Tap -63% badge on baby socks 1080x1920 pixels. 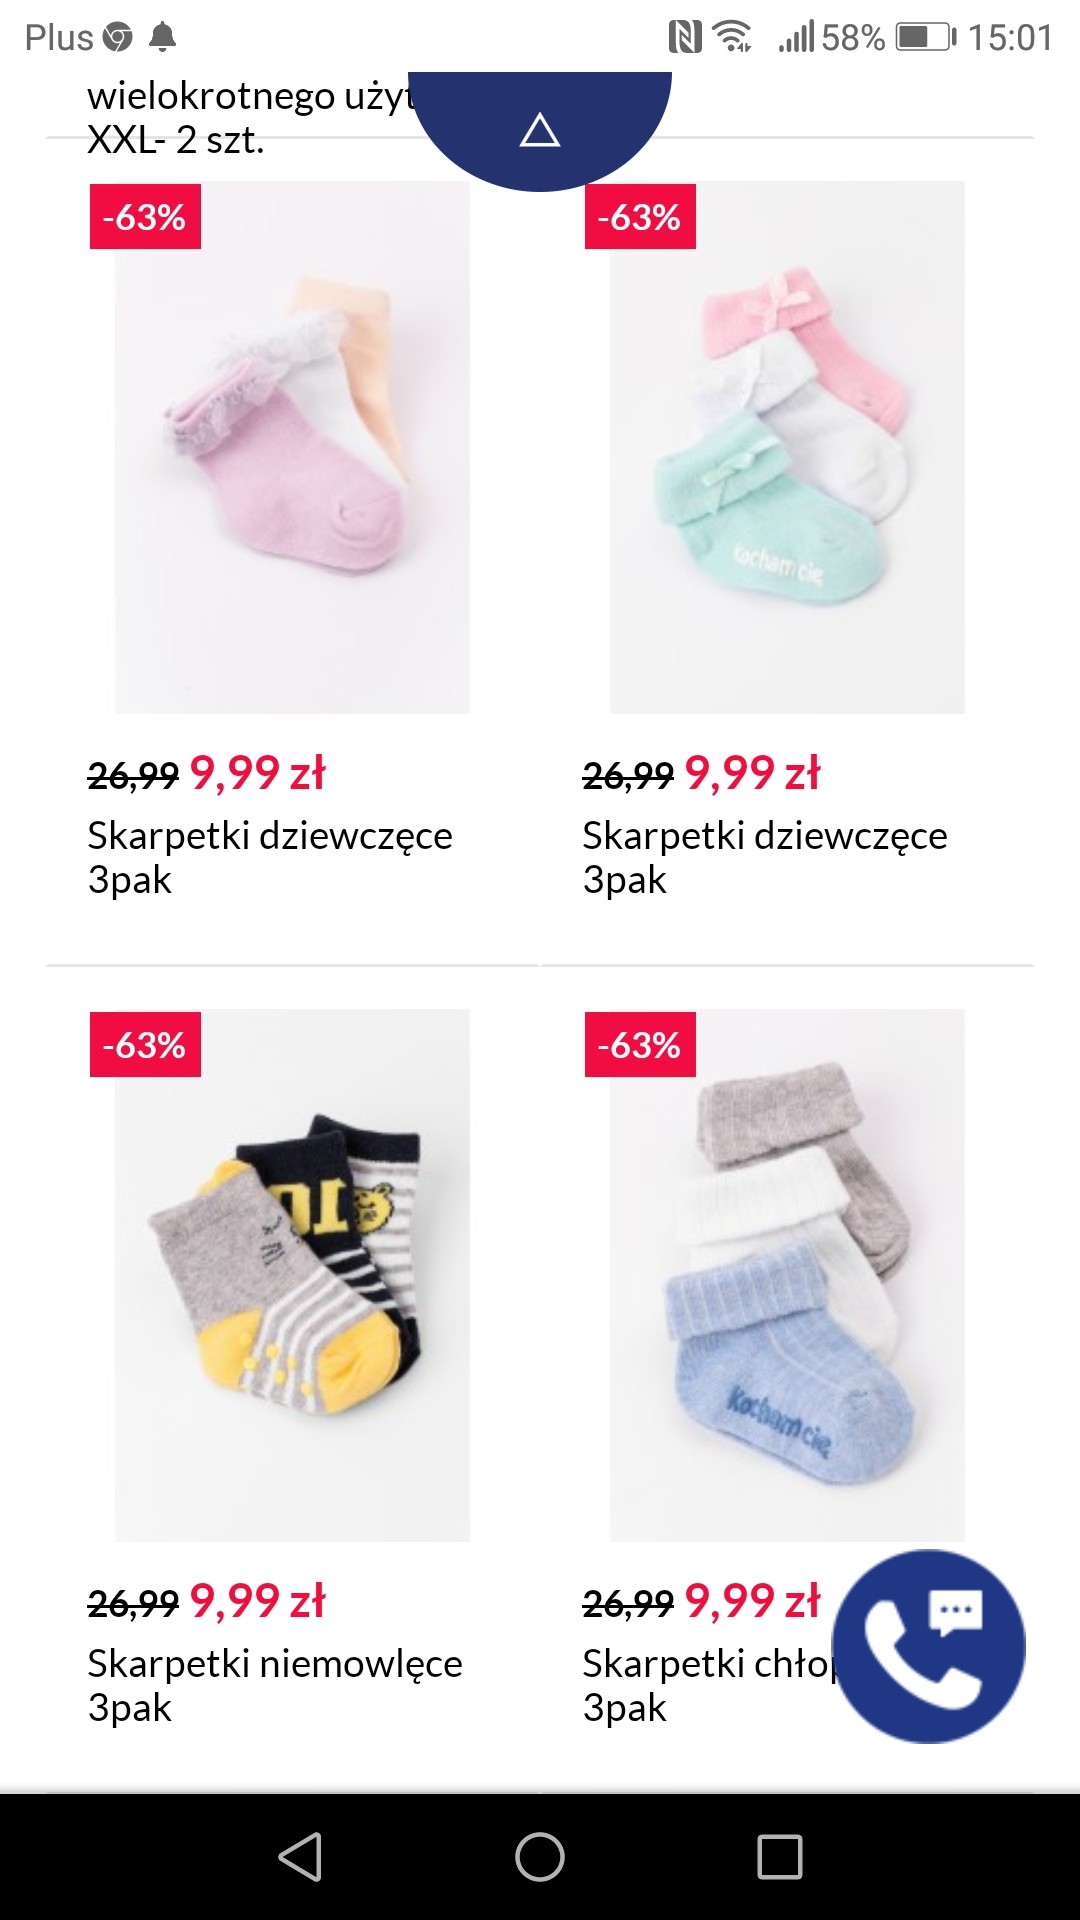click(145, 1045)
